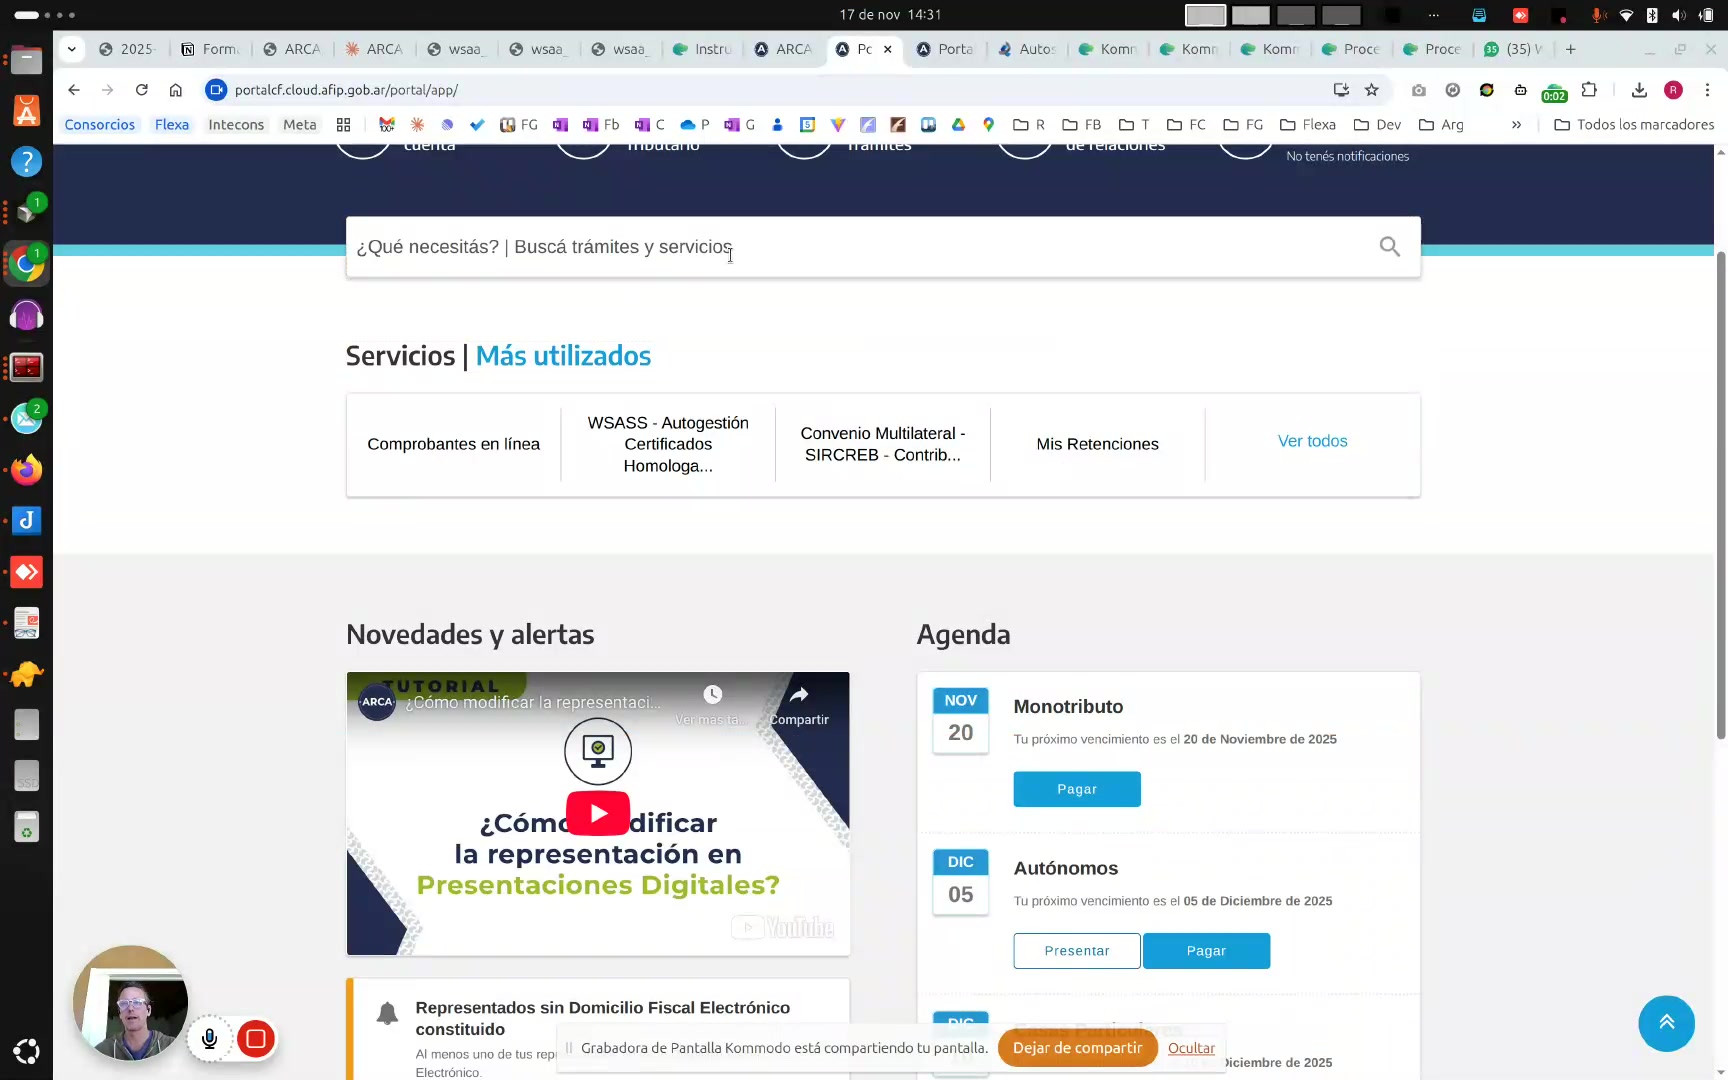Open the Chrome extensions puzzle icon
Screen dimensions: 1728x1080
click(1589, 90)
